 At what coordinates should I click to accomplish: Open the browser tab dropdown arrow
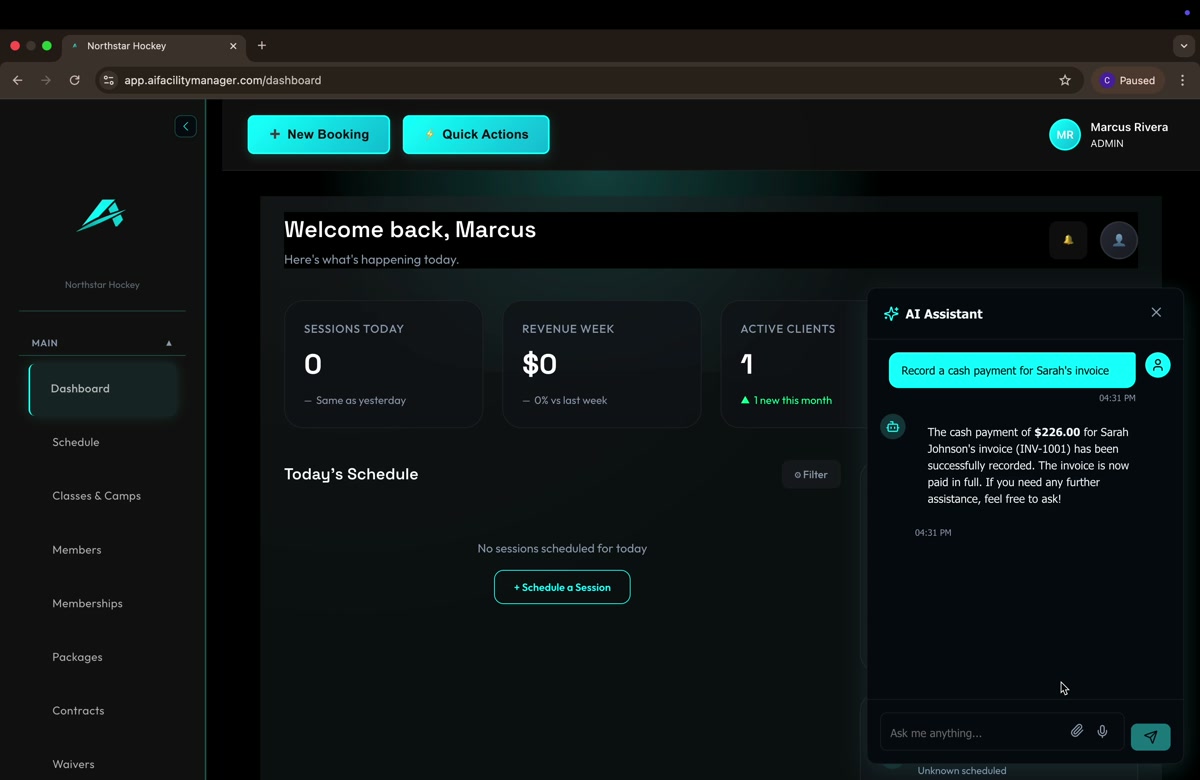click(x=1184, y=45)
